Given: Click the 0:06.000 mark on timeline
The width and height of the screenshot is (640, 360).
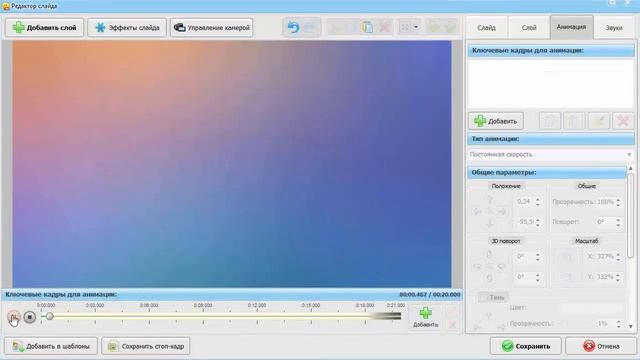Looking at the screenshot, I should tap(149, 305).
